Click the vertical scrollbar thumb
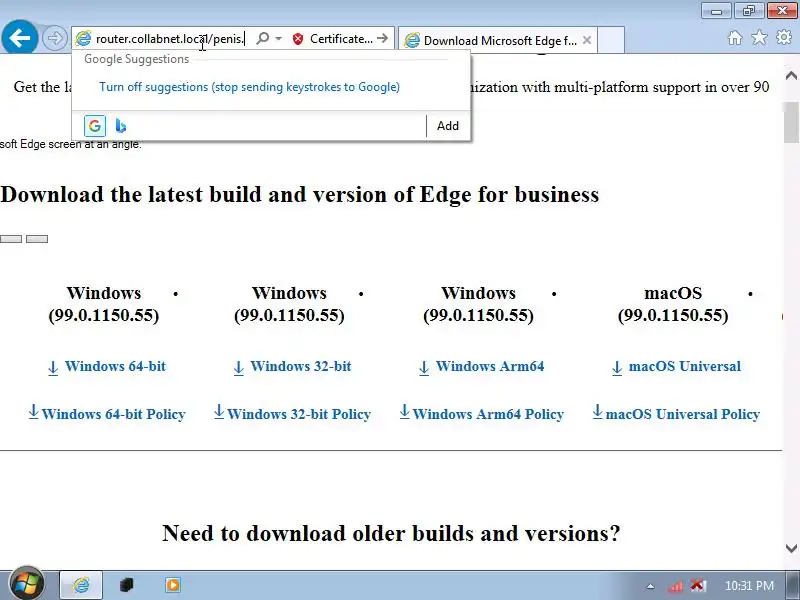This screenshot has height=600, width=800. 791,122
